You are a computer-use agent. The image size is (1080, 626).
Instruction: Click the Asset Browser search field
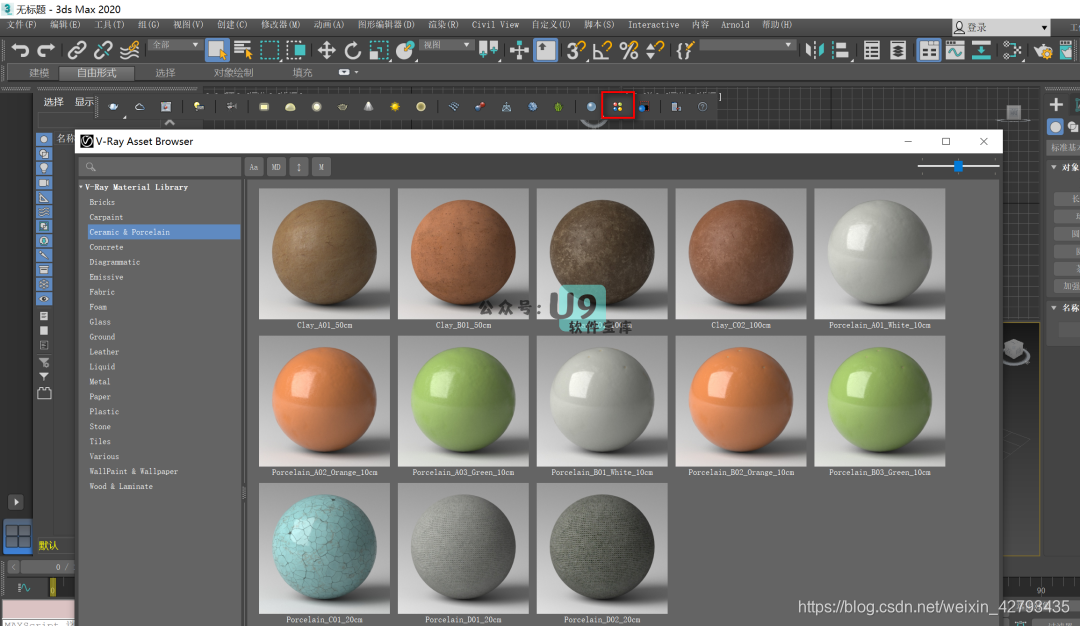(160, 167)
